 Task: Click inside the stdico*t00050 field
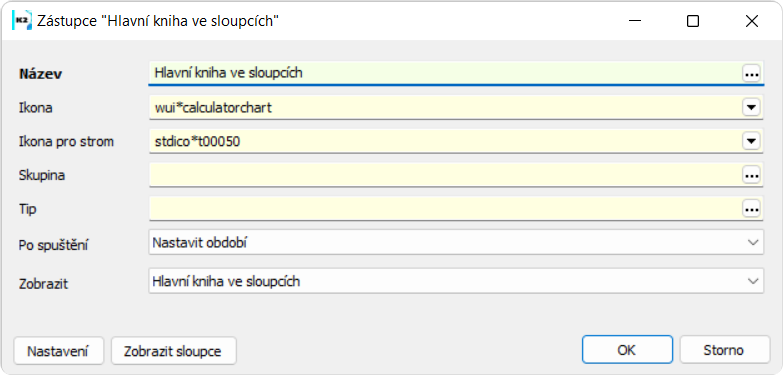(444, 141)
